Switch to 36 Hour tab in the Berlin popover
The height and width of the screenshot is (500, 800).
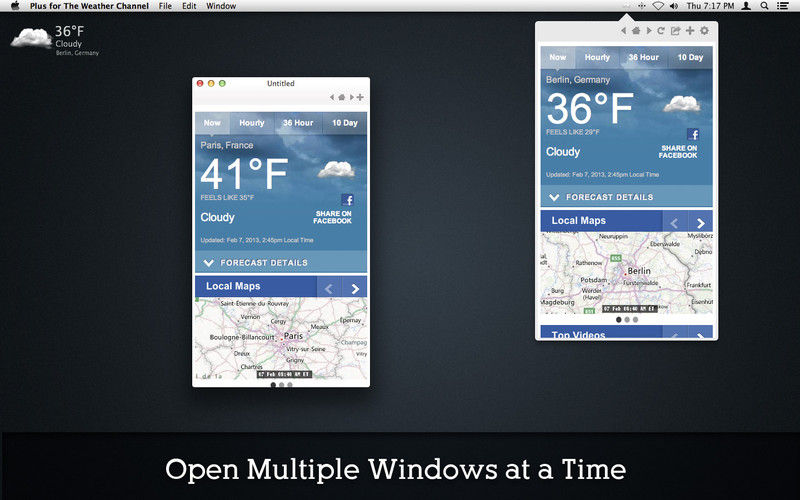[644, 58]
